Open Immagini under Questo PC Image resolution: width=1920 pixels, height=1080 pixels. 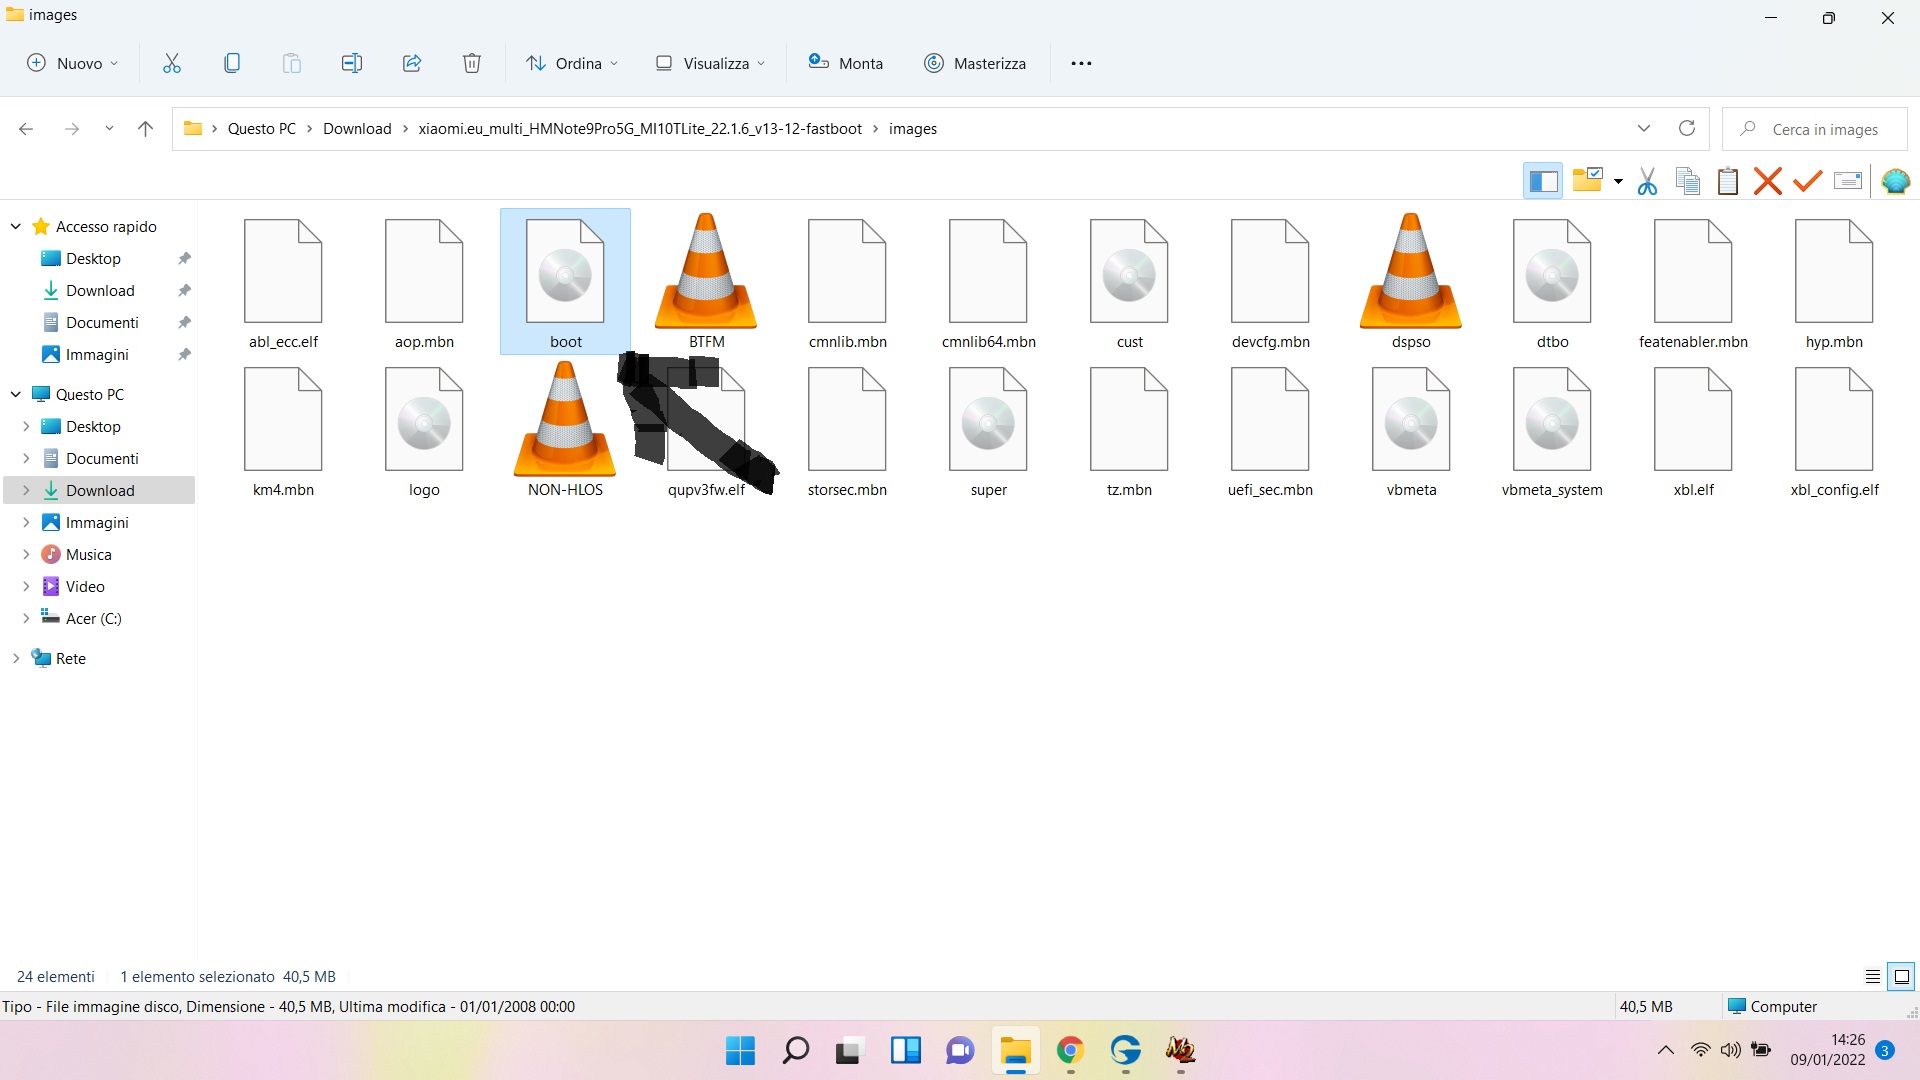tap(97, 523)
